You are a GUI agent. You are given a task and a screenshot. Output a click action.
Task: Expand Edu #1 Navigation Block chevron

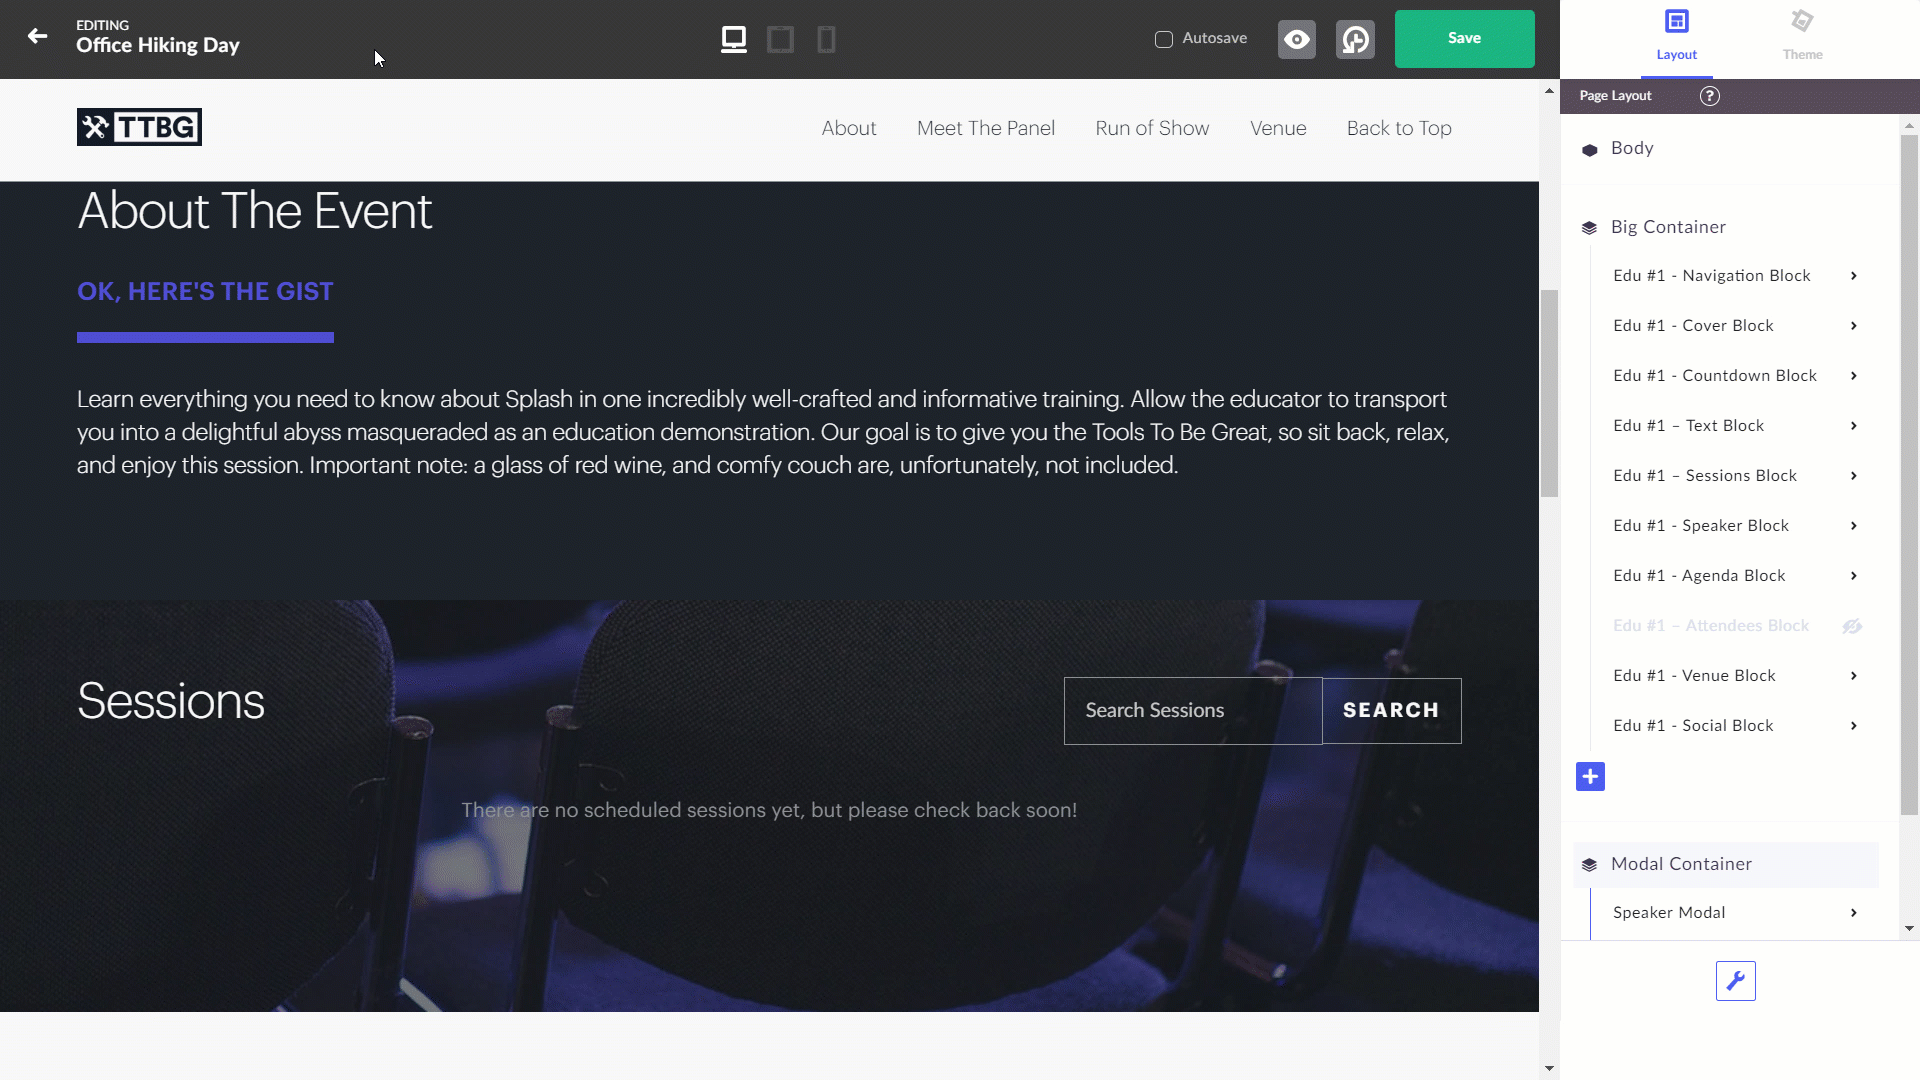point(1853,276)
